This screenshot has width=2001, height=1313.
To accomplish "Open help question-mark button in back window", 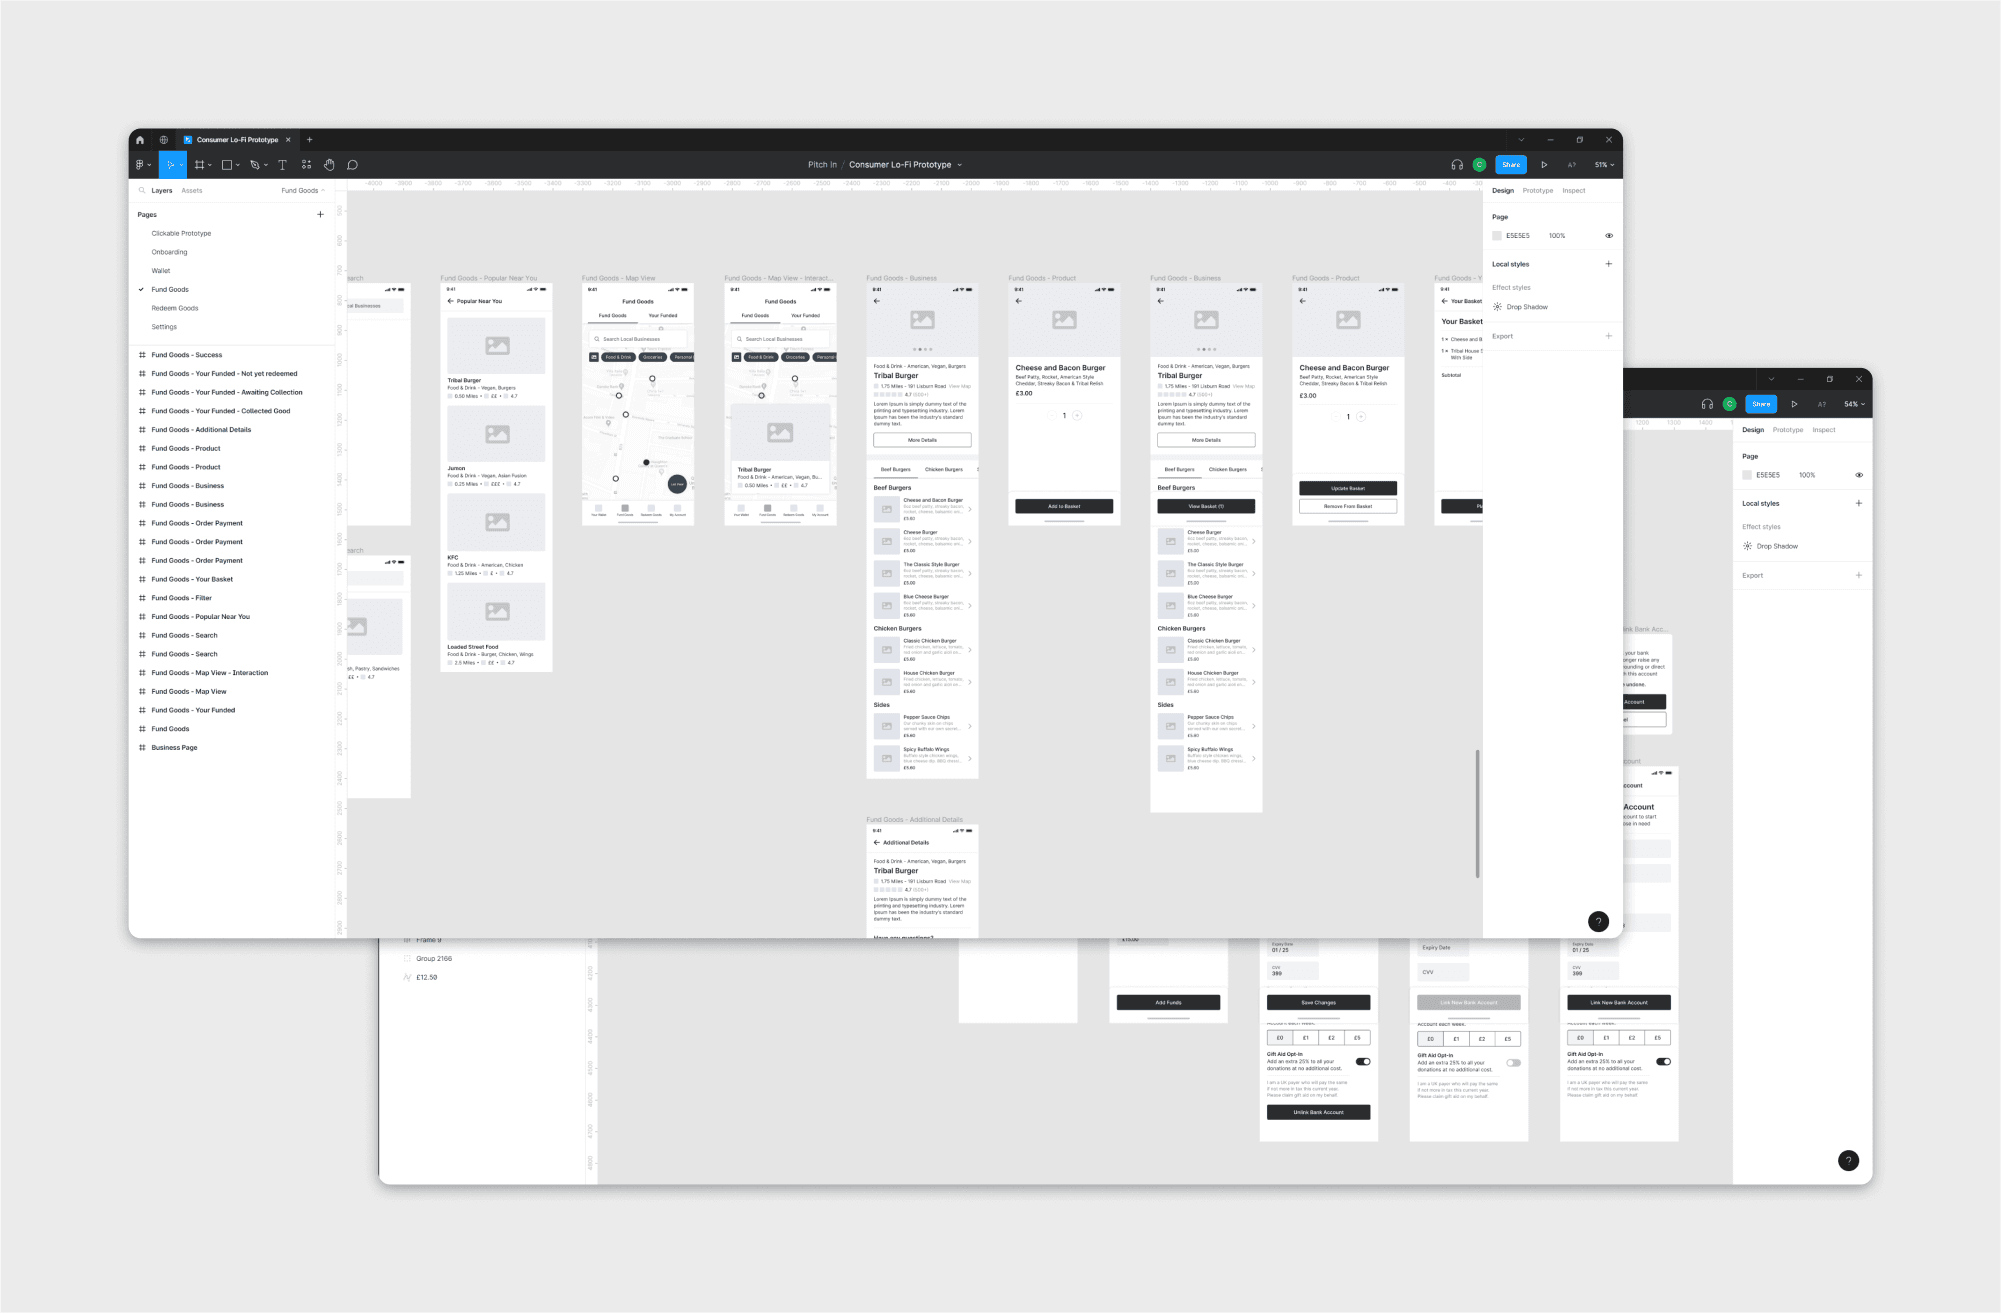I will (x=1848, y=1161).
